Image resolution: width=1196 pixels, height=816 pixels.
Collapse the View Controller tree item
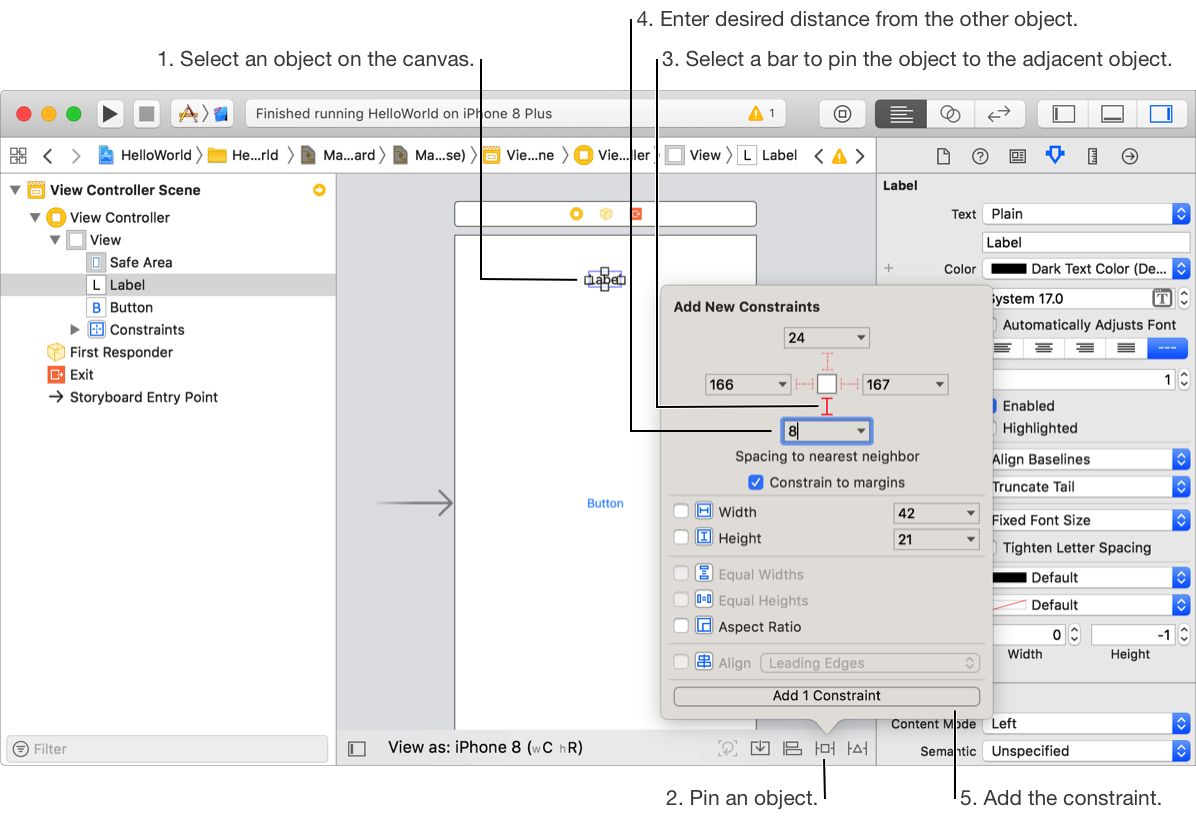pos(35,217)
